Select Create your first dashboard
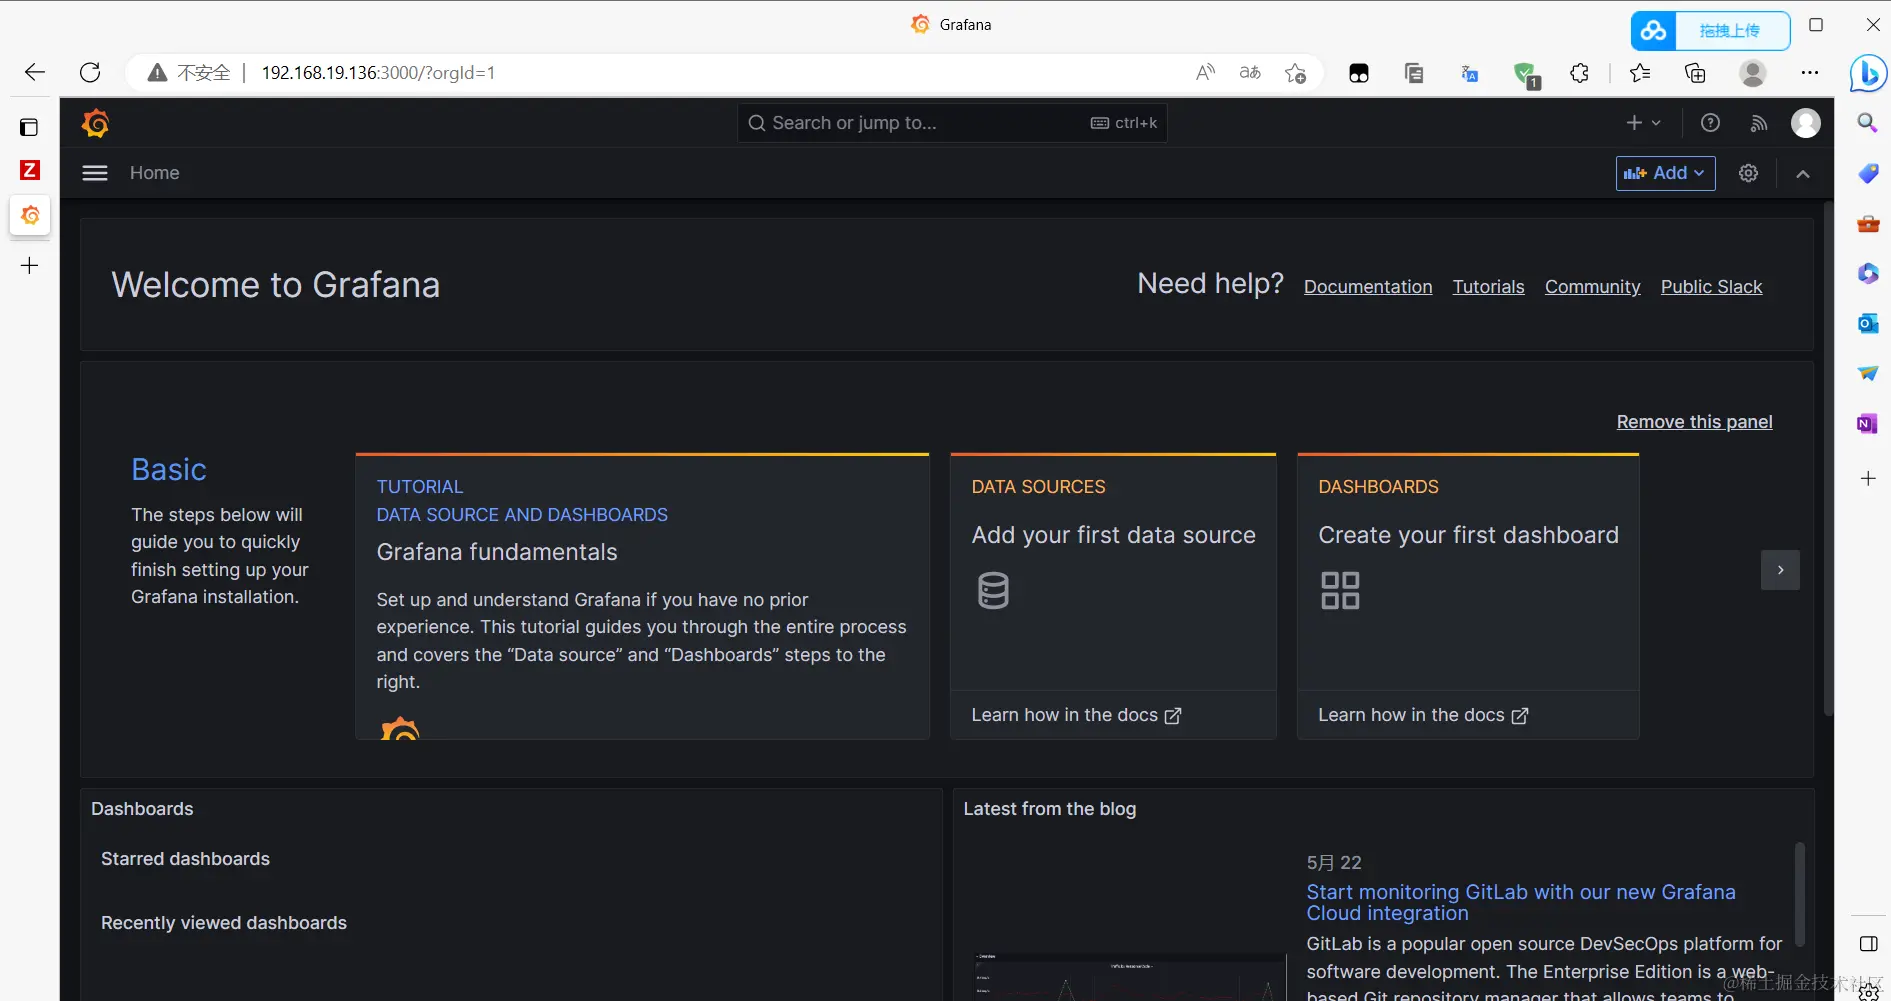 (1468, 535)
